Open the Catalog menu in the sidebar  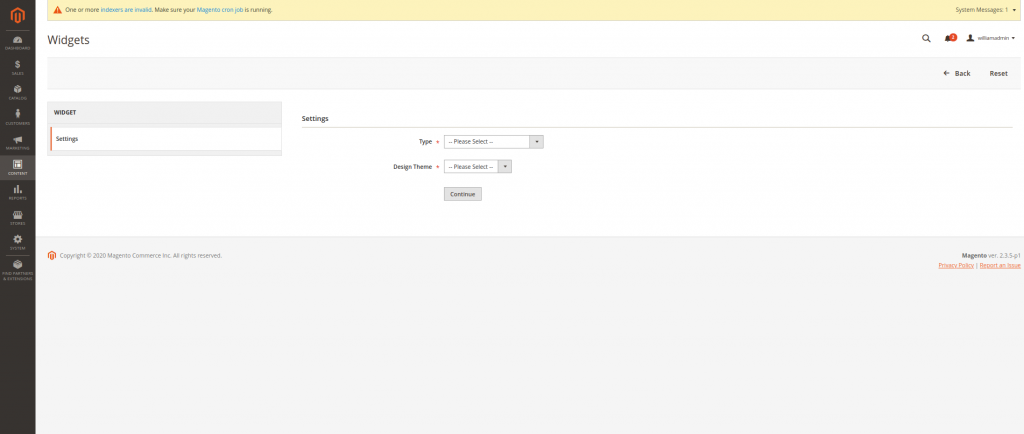17,92
